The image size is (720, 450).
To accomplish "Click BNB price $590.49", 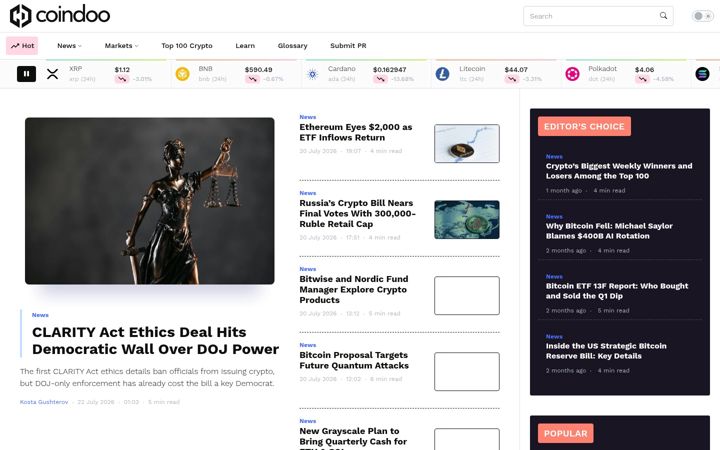I will 259,70.
